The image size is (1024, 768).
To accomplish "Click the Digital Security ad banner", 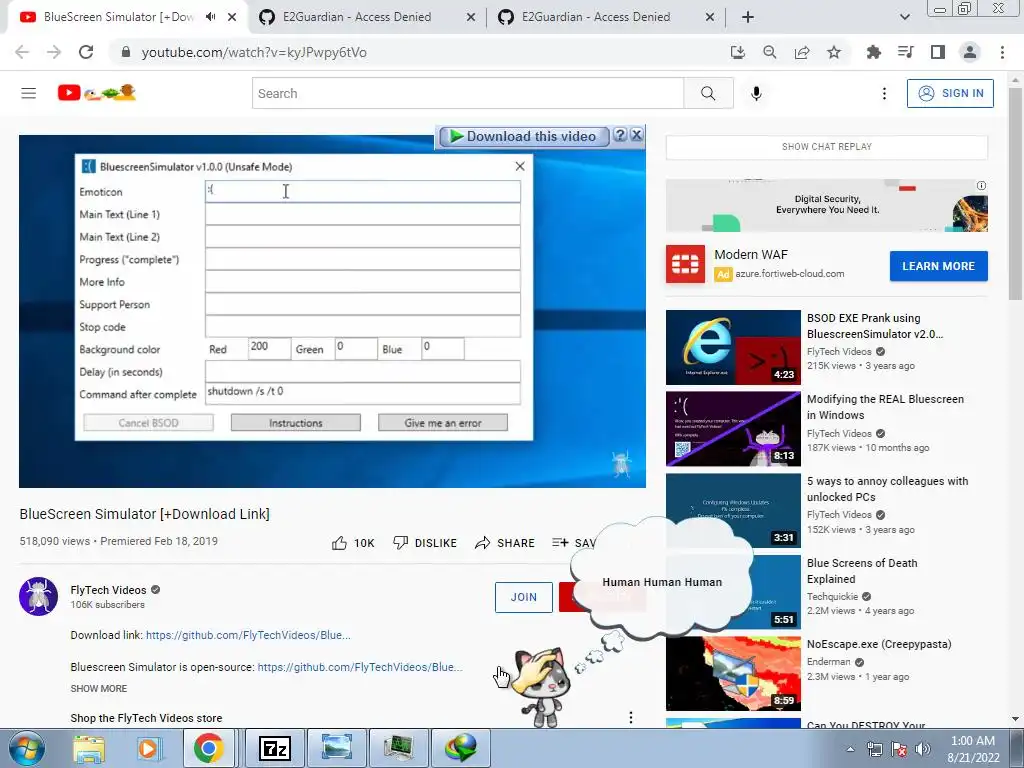I will click(827, 205).
